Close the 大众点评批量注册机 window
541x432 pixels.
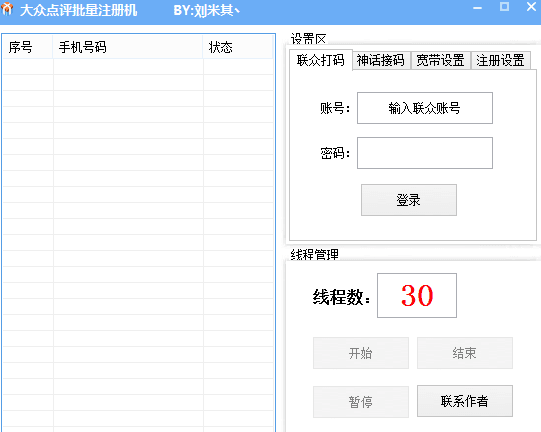[x=531, y=7]
